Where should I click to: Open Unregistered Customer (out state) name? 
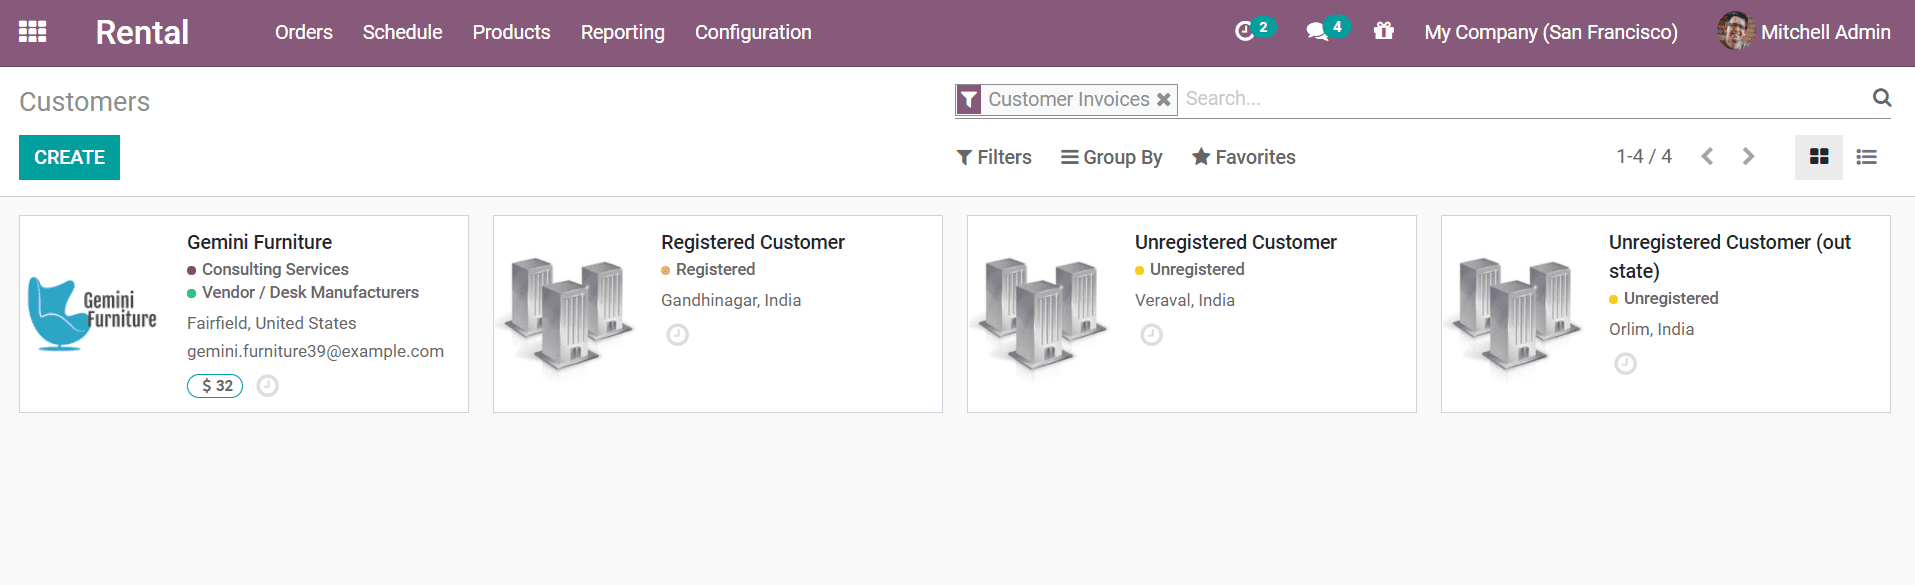coord(1730,256)
